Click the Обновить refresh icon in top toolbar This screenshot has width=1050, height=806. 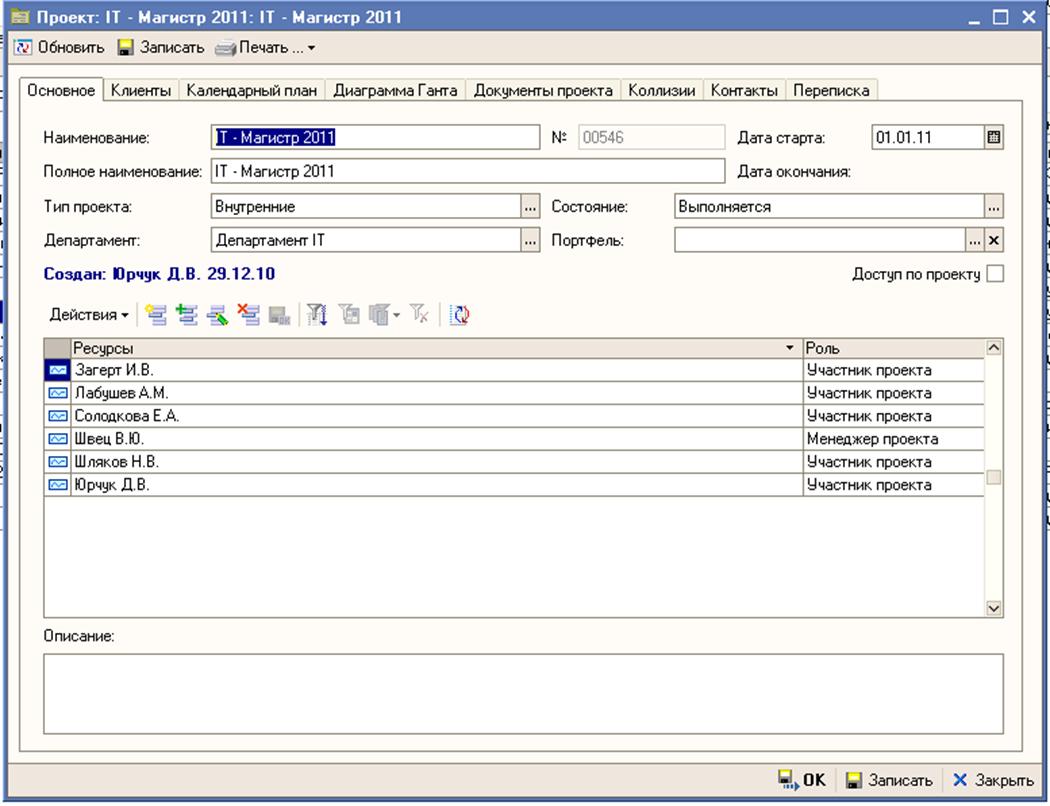click(23, 48)
